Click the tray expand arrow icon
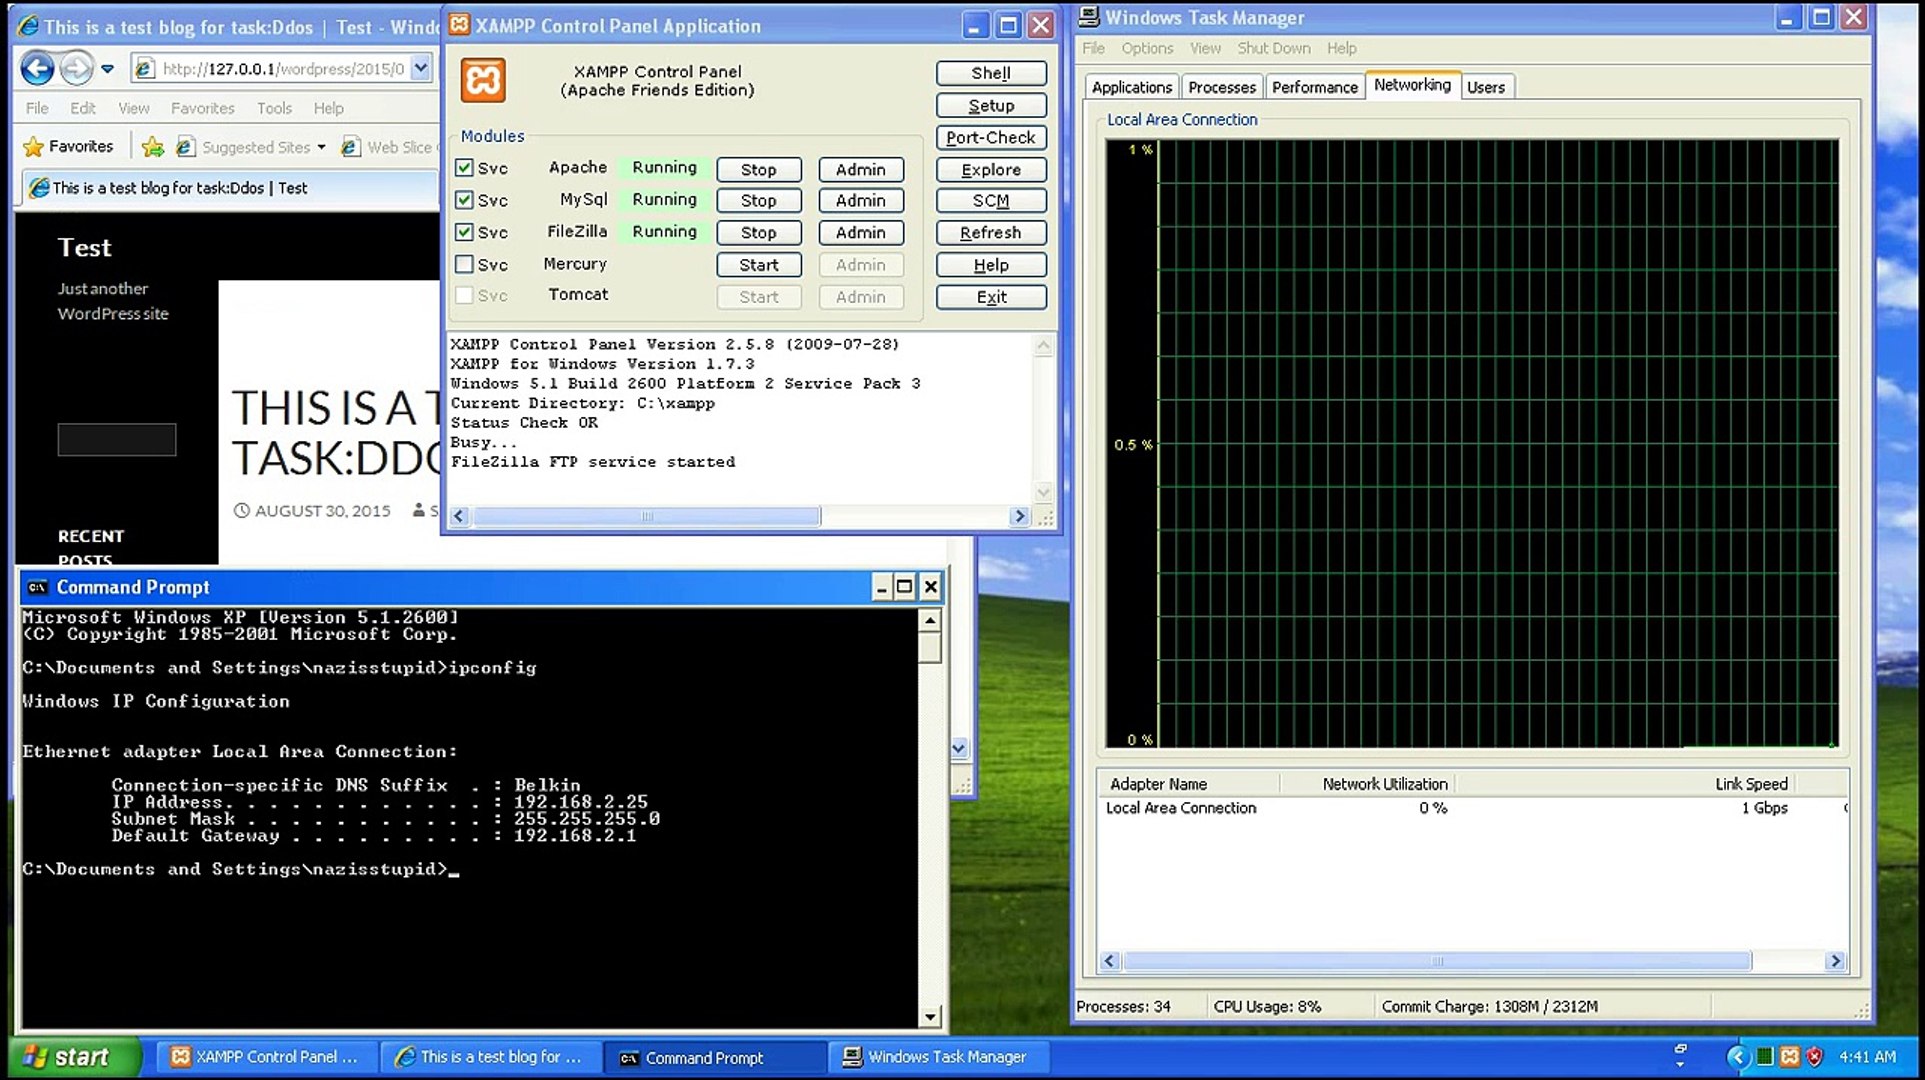Screen dimensions: 1925x1080 pyautogui.click(x=1737, y=1057)
